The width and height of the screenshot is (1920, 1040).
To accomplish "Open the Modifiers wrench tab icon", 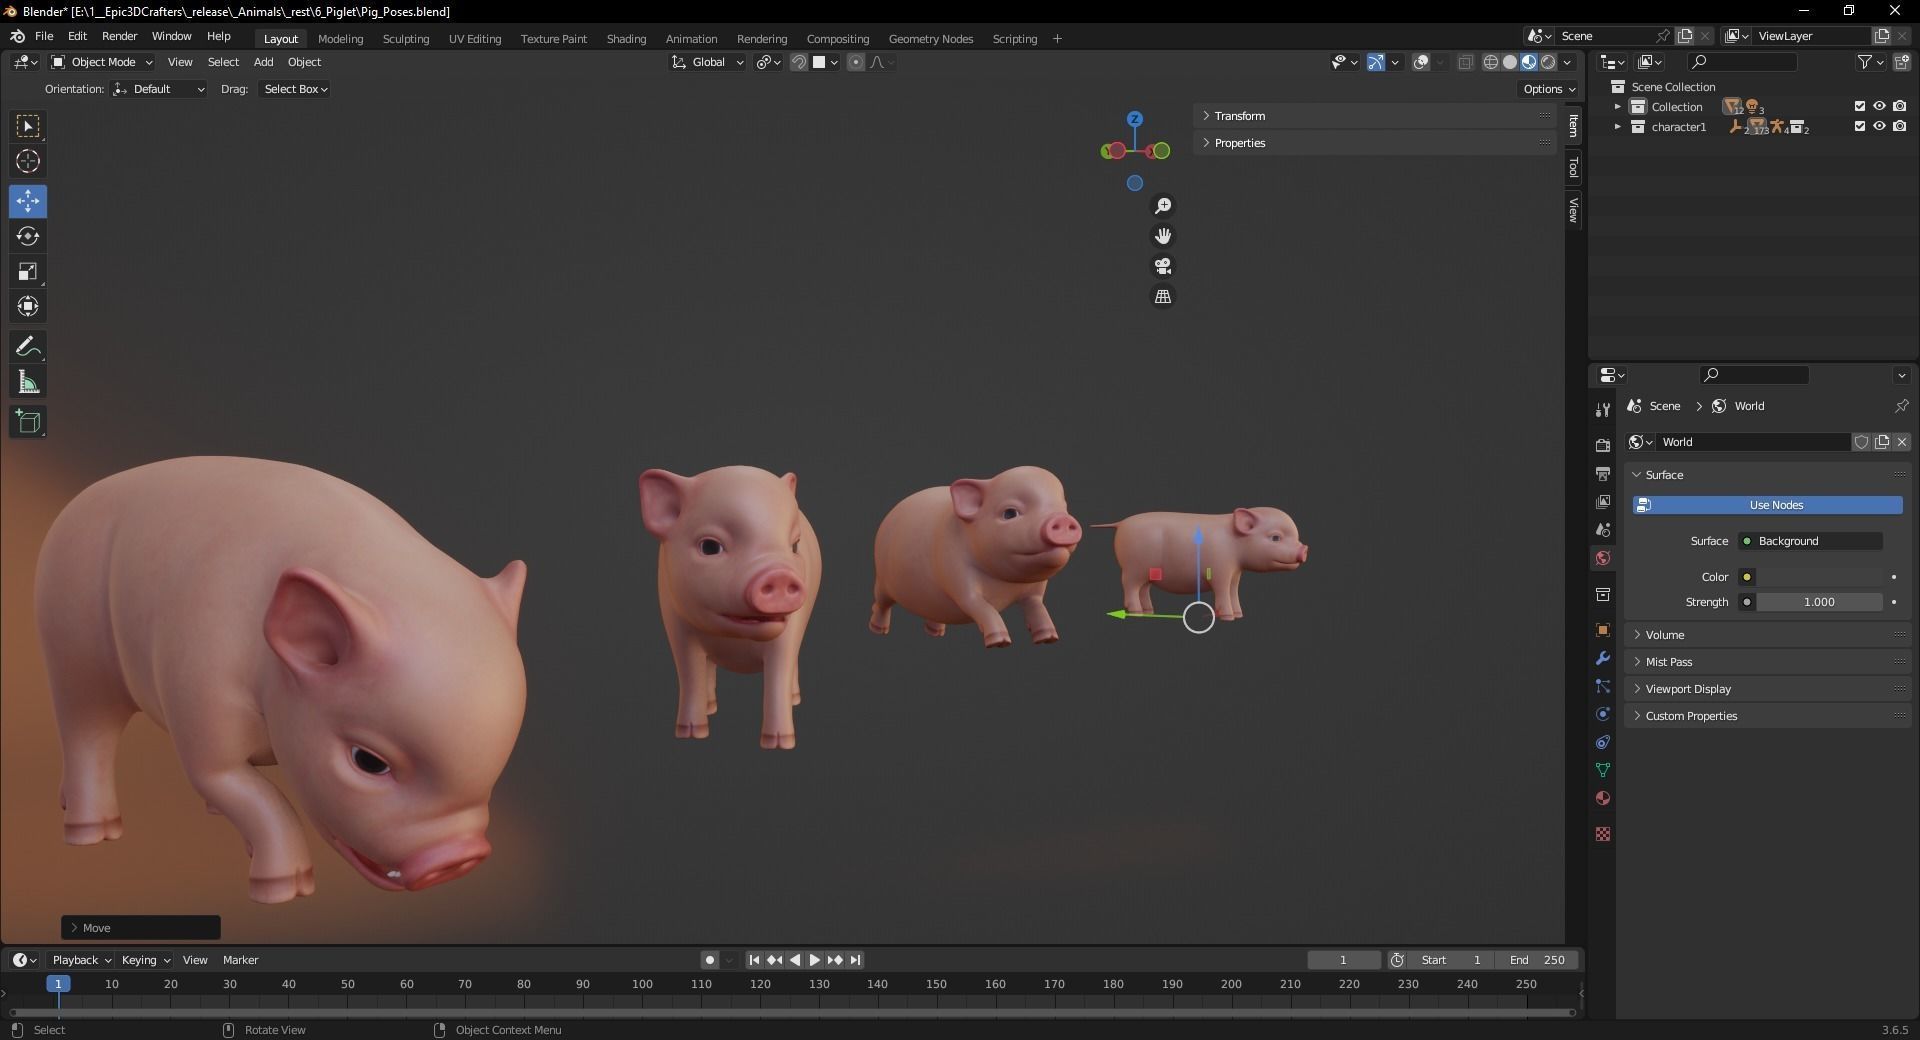I will pos(1603,658).
